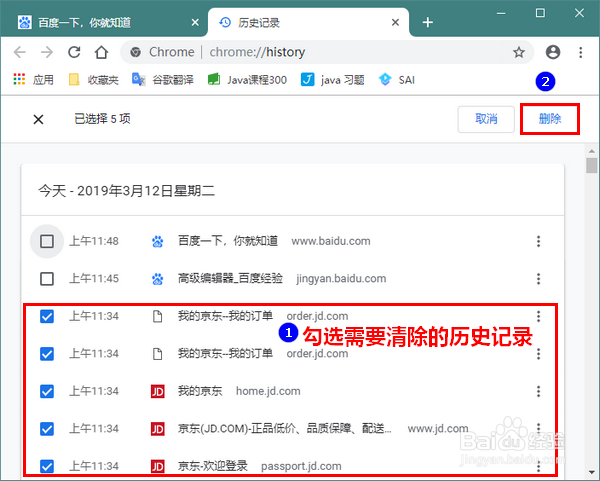The width and height of the screenshot is (600, 481).
Task: Open more actions for first order.jd.com entry
Action: pos(538,316)
